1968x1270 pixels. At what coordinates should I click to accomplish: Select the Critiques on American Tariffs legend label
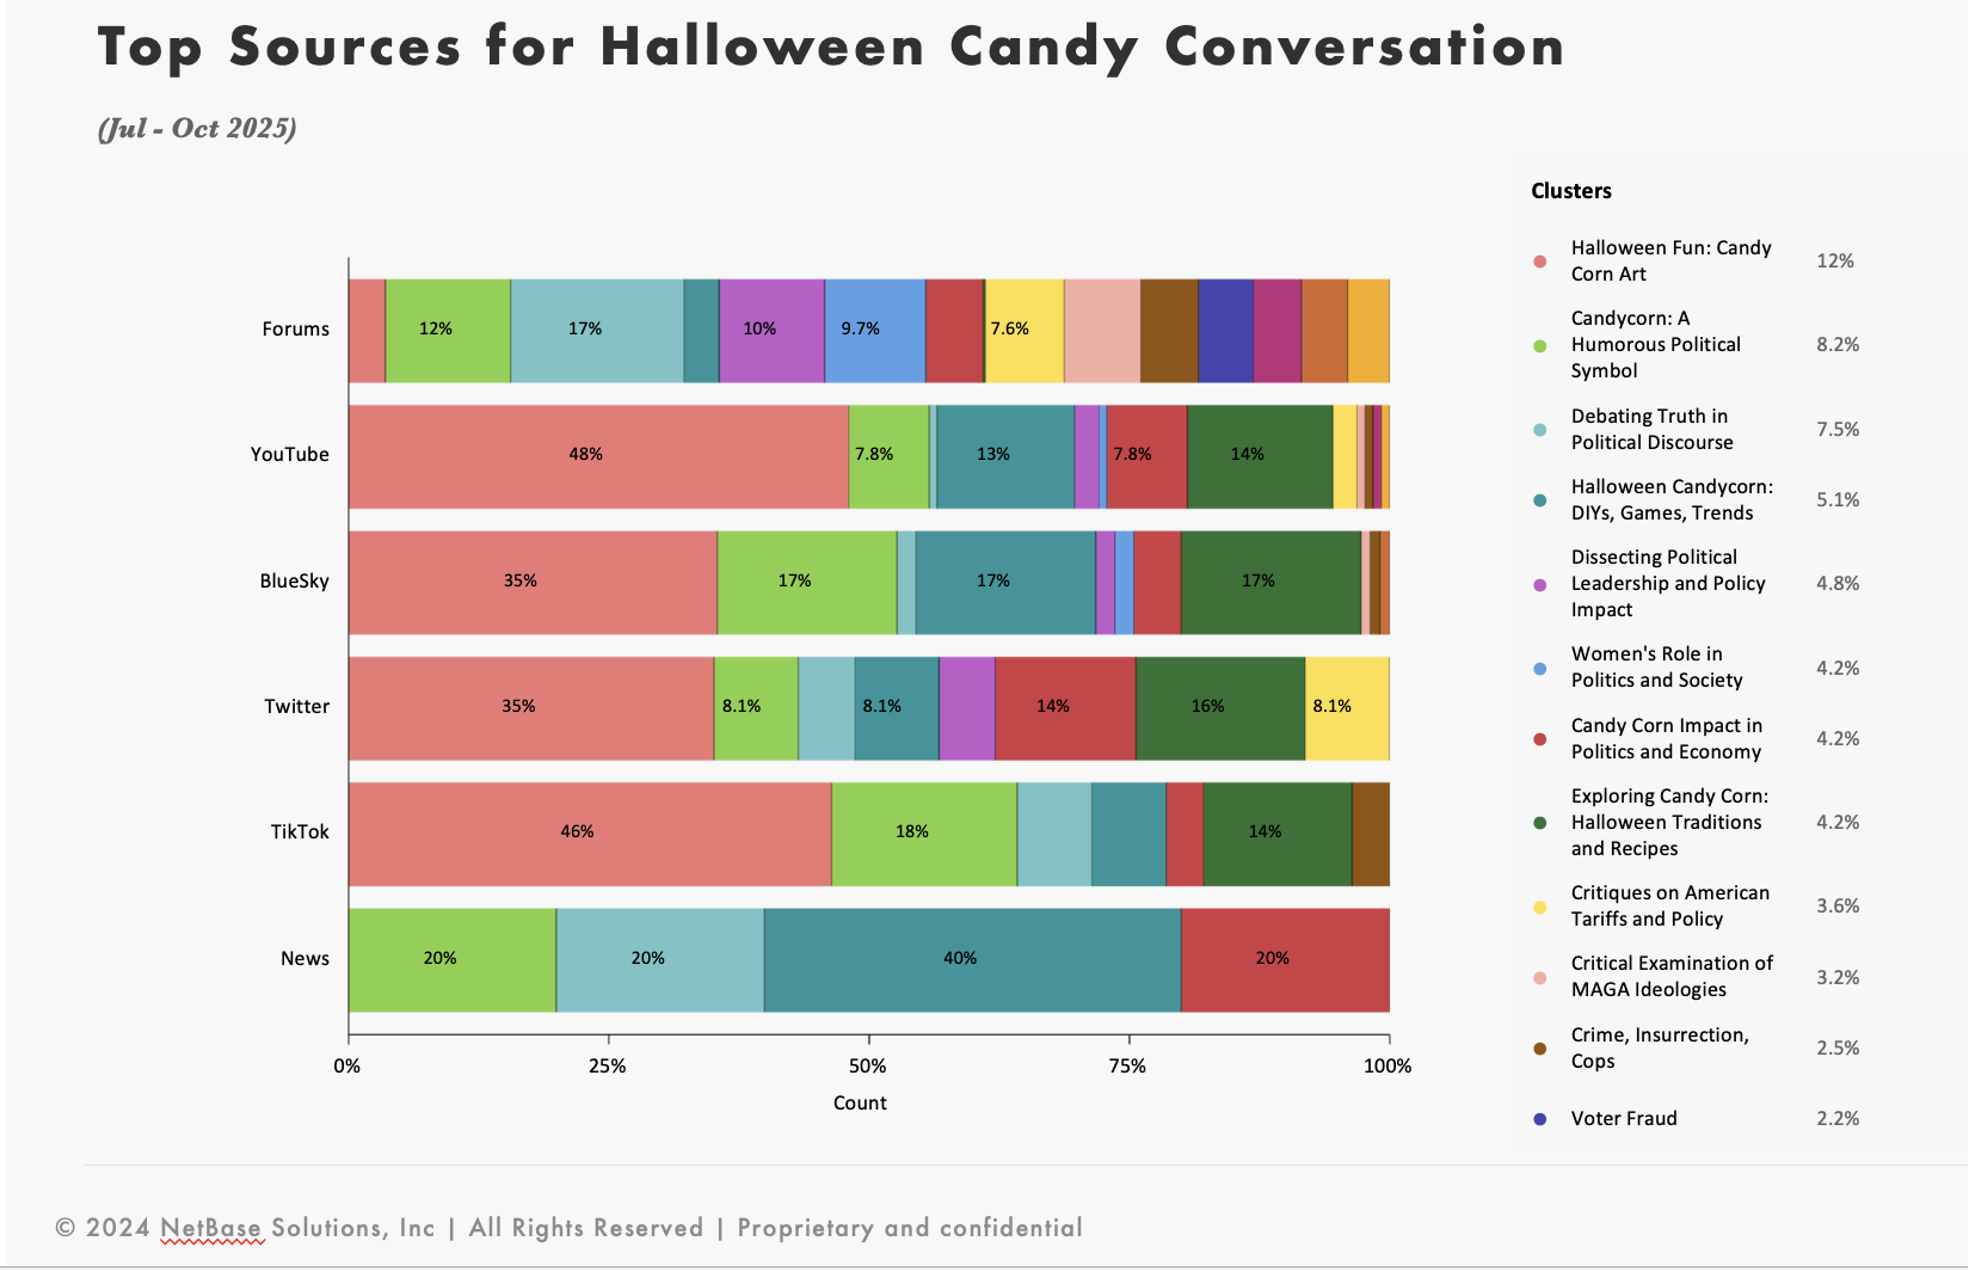point(1669,906)
